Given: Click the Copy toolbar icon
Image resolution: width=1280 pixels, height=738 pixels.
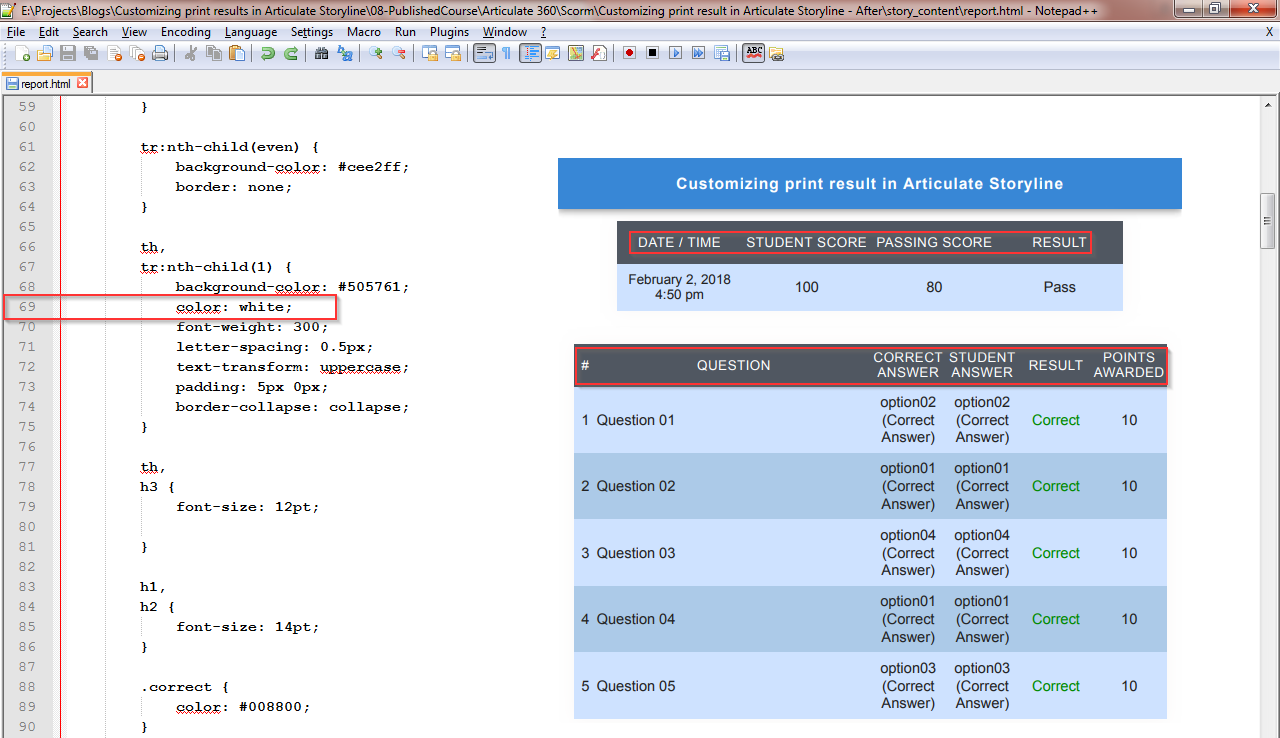Looking at the screenshot, I should (x=214, y=53).
